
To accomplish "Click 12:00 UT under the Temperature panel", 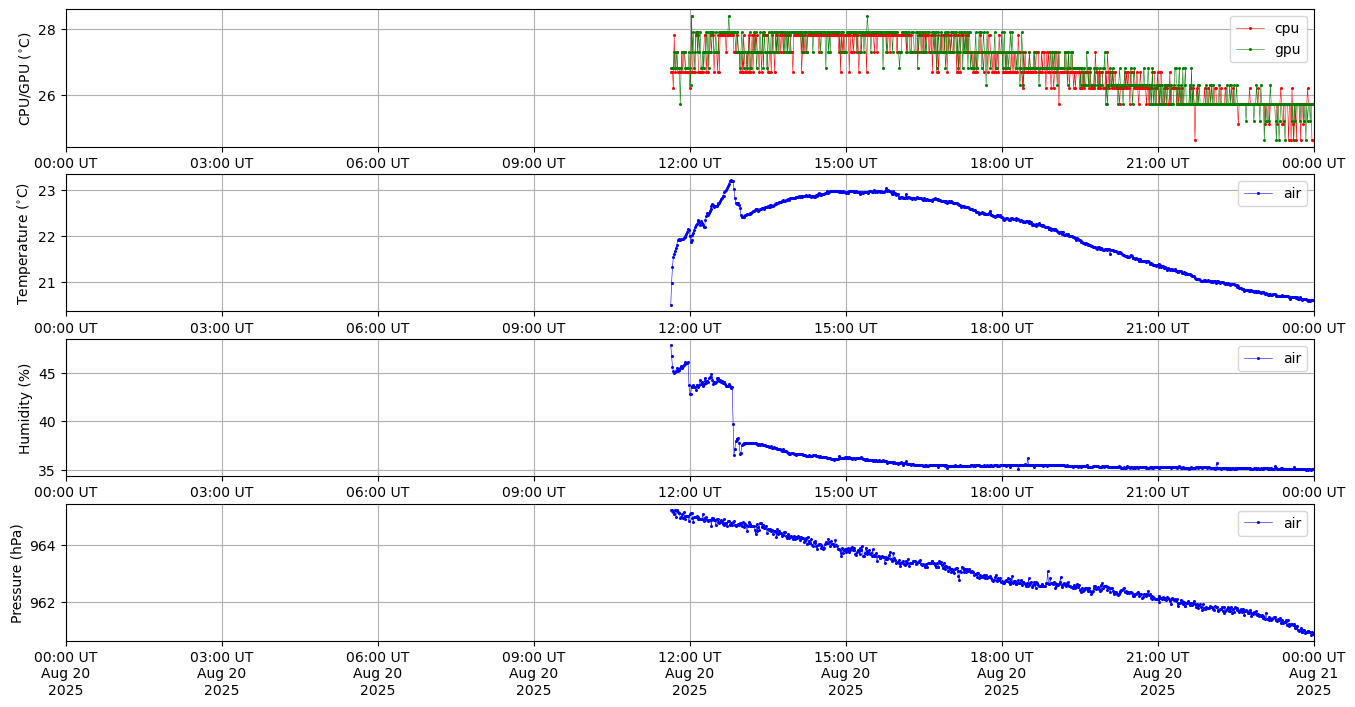I will [690, 328].
